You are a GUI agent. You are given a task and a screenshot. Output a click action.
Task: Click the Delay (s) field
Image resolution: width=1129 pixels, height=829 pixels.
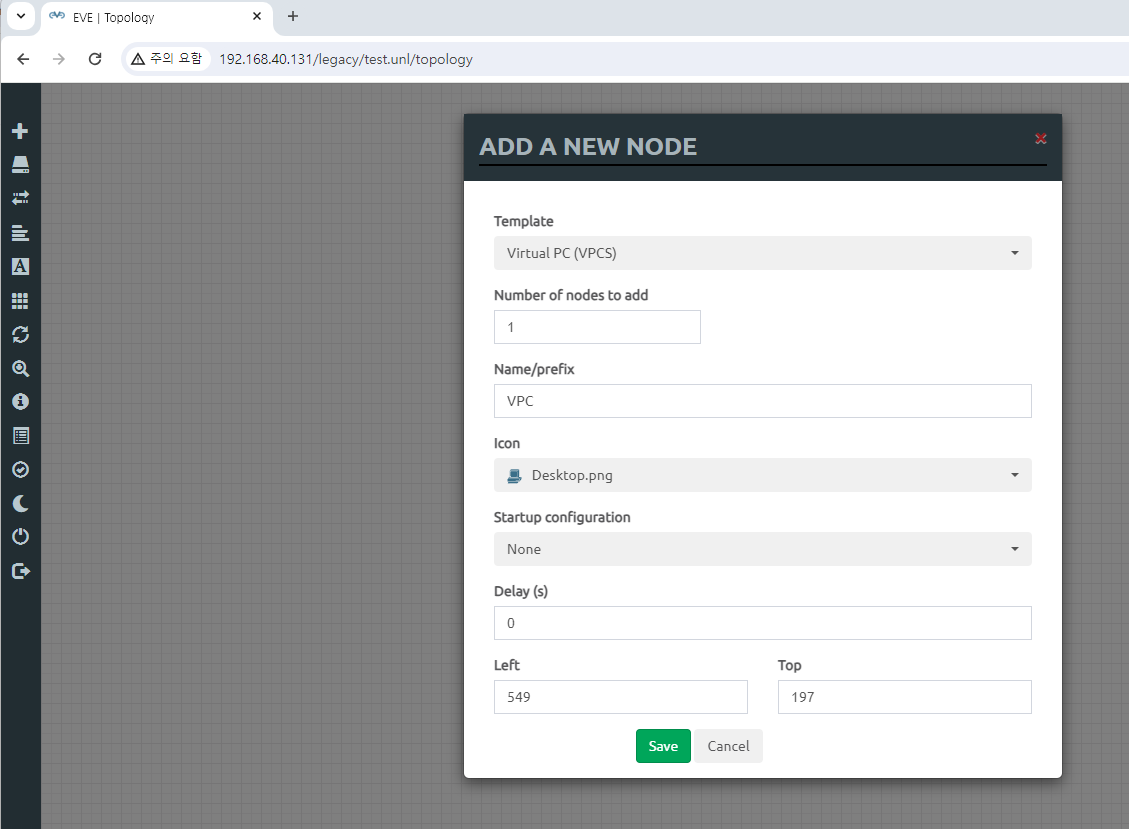(763, 623)
